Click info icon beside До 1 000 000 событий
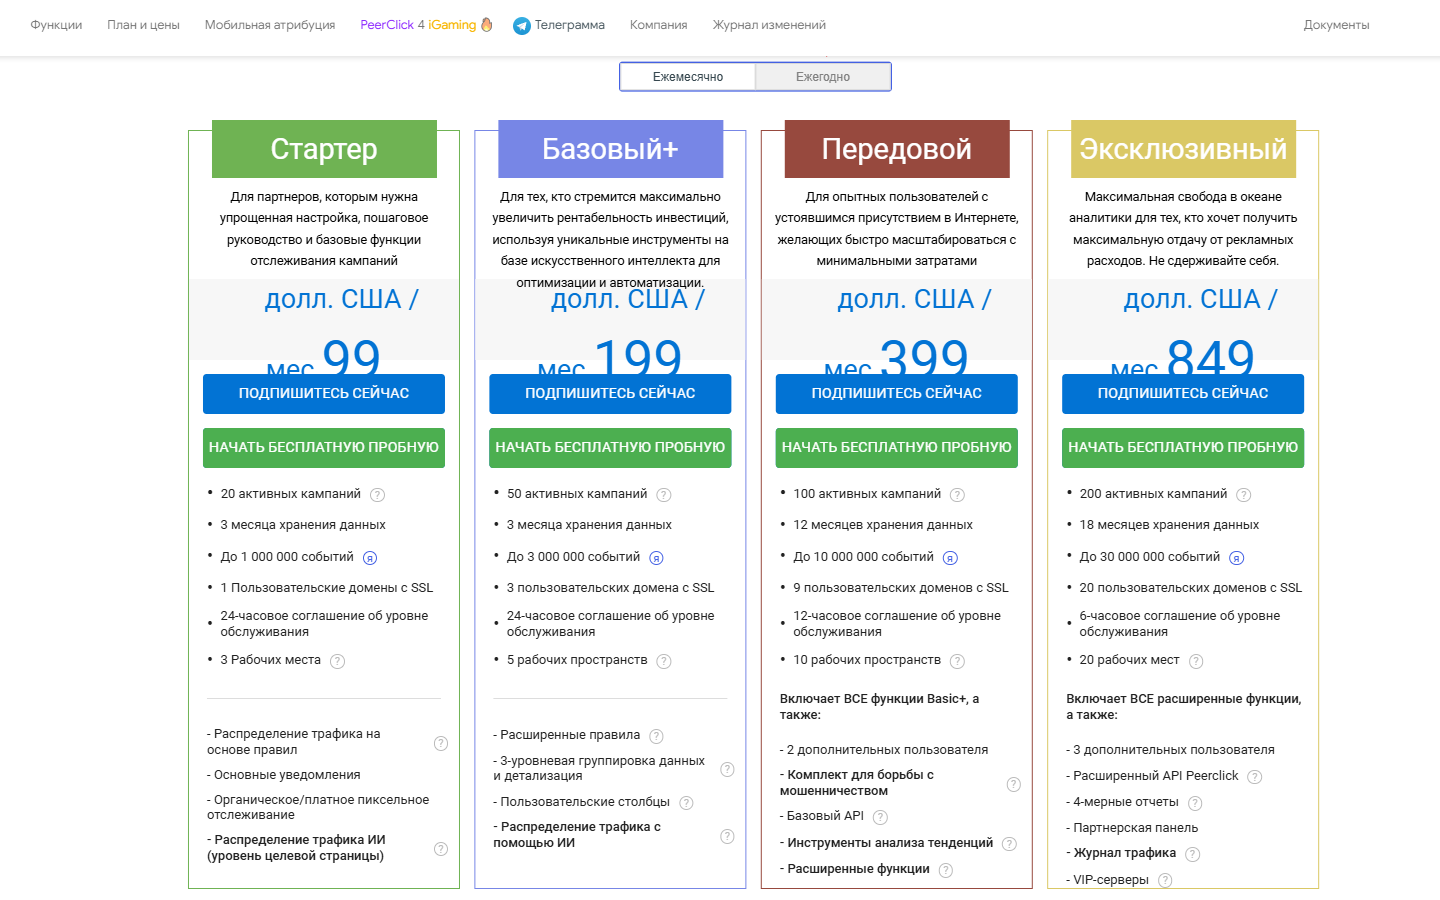The width and height of the screenshot is (1440, 900). (370, 558)
